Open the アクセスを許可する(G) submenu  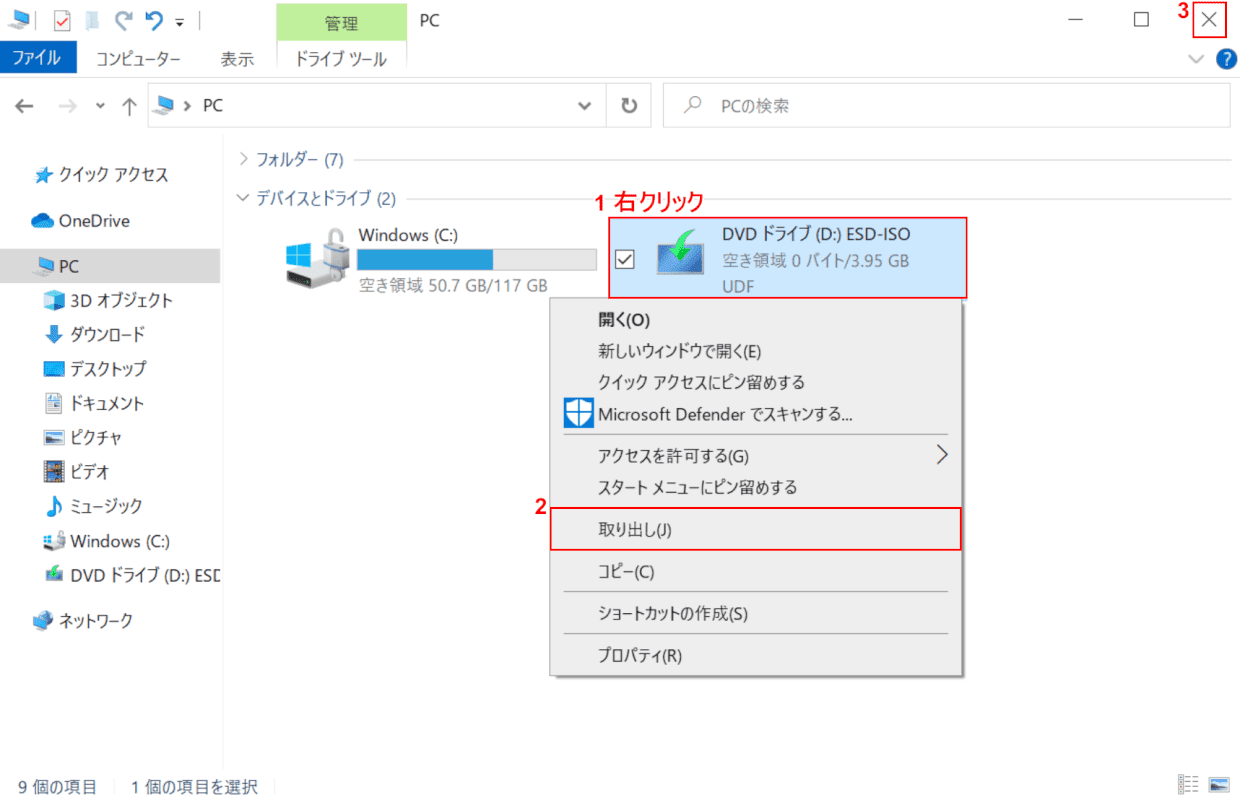point(756,456)
